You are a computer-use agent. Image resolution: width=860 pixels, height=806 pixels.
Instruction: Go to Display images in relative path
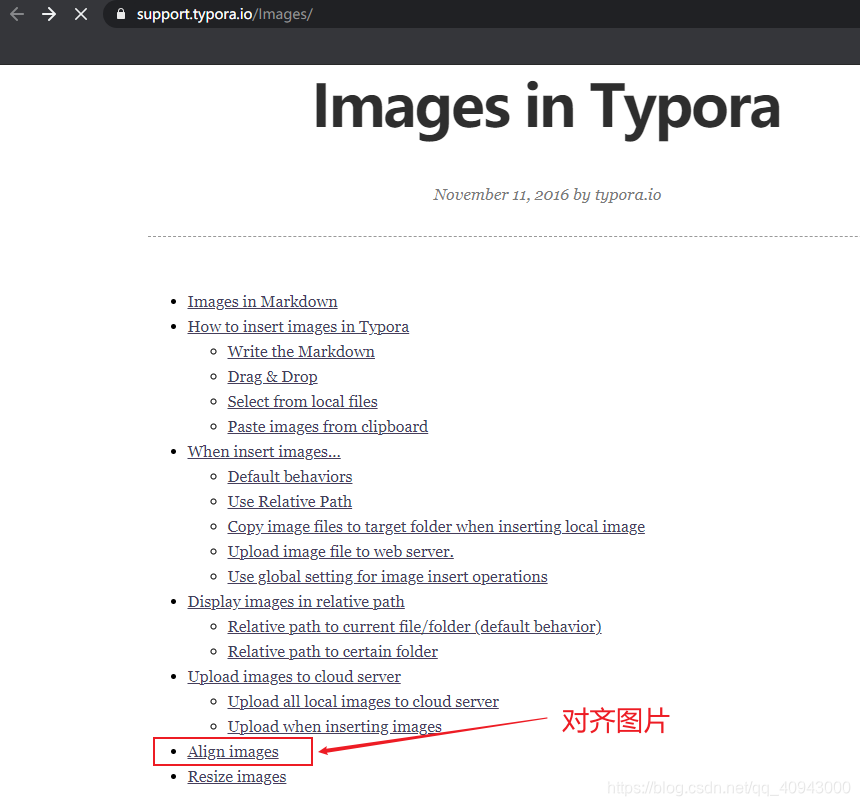point(296,601)
